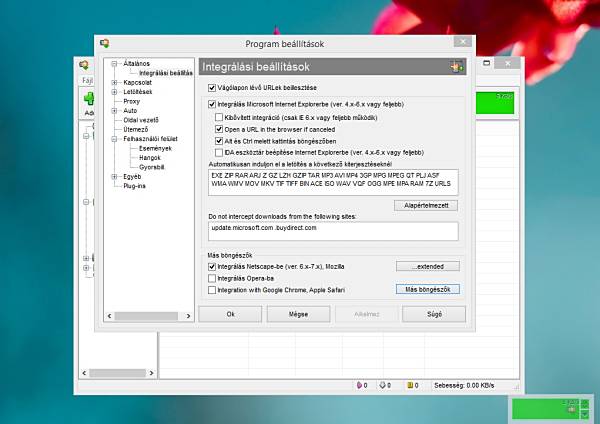Click the app icon of the background window

[x=84, y=65]
